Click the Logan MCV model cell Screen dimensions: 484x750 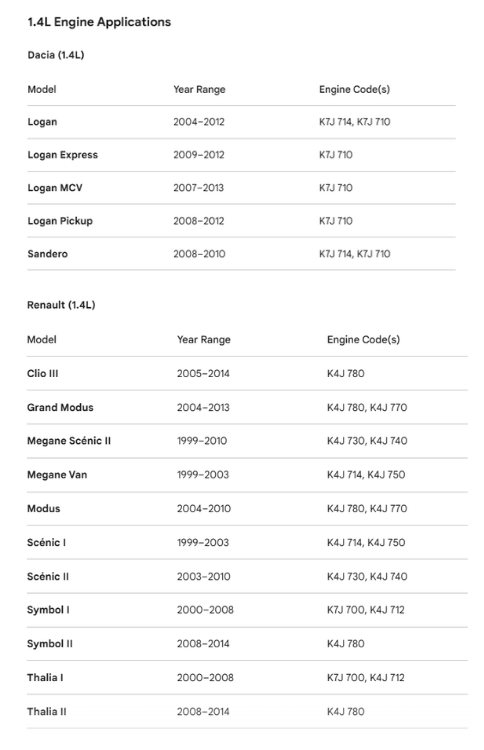tap(55, 188)
